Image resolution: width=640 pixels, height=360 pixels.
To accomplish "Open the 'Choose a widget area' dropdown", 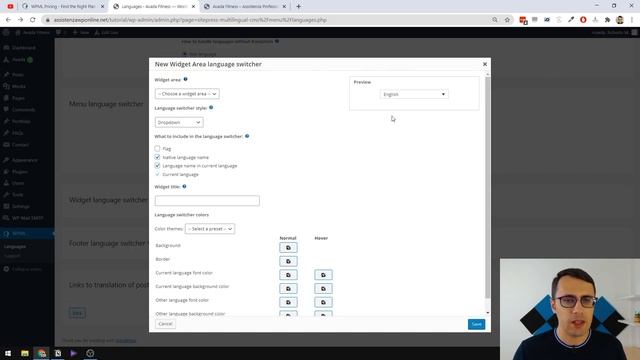I will (187, 94).
